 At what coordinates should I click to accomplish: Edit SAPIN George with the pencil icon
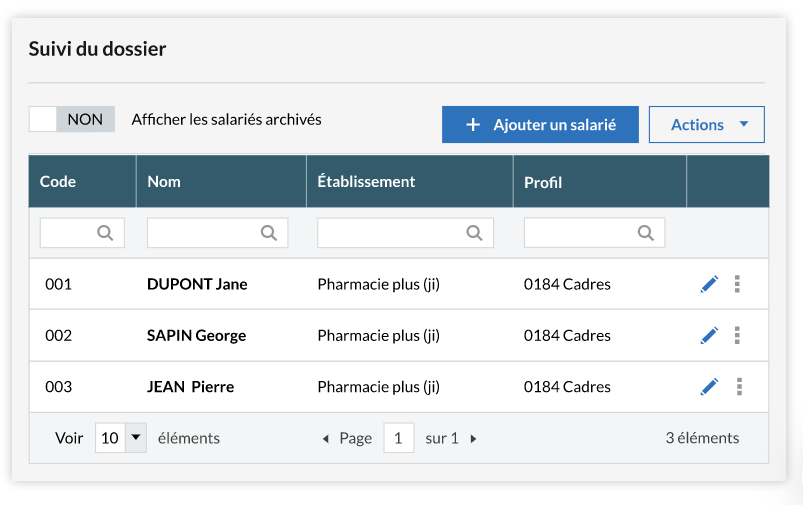click(710, 335)
